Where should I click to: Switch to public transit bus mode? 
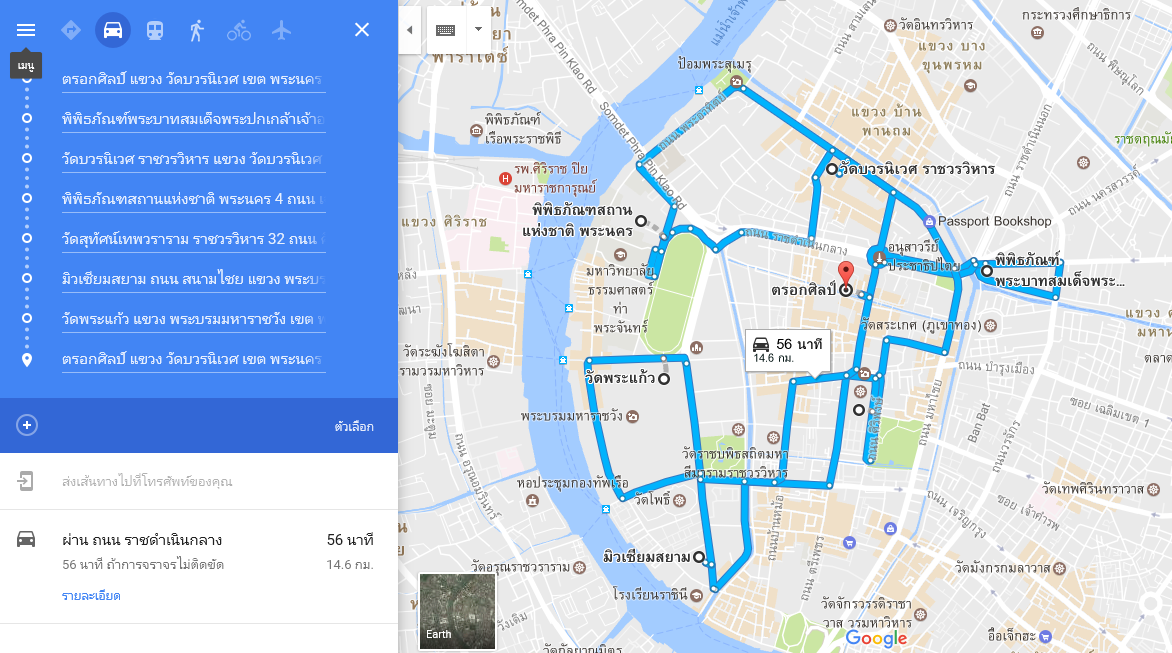(155, 31)
